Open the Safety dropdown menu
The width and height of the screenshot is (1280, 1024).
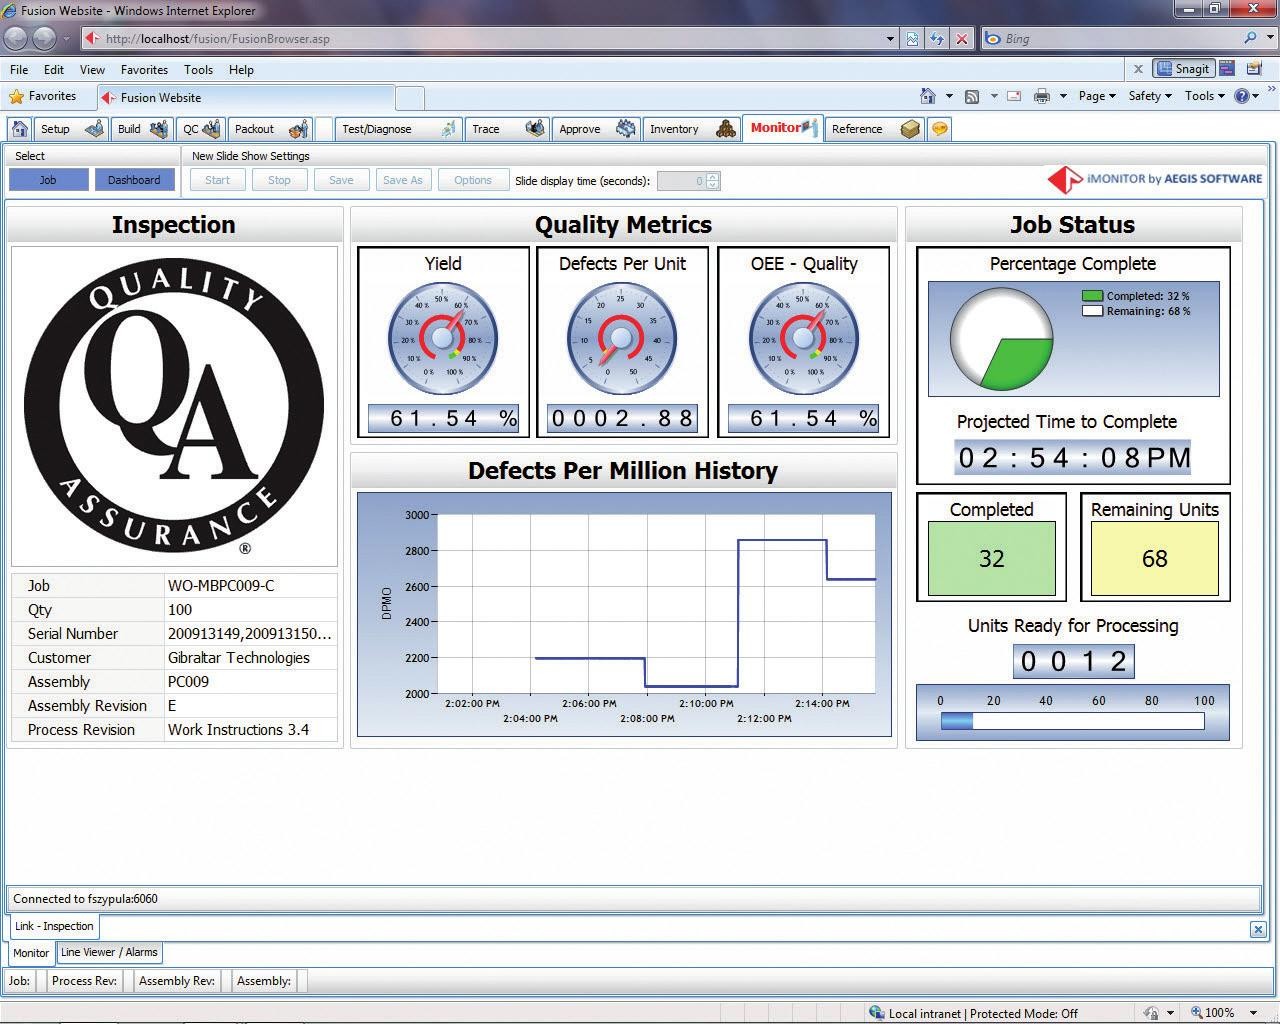(1150, 96)
